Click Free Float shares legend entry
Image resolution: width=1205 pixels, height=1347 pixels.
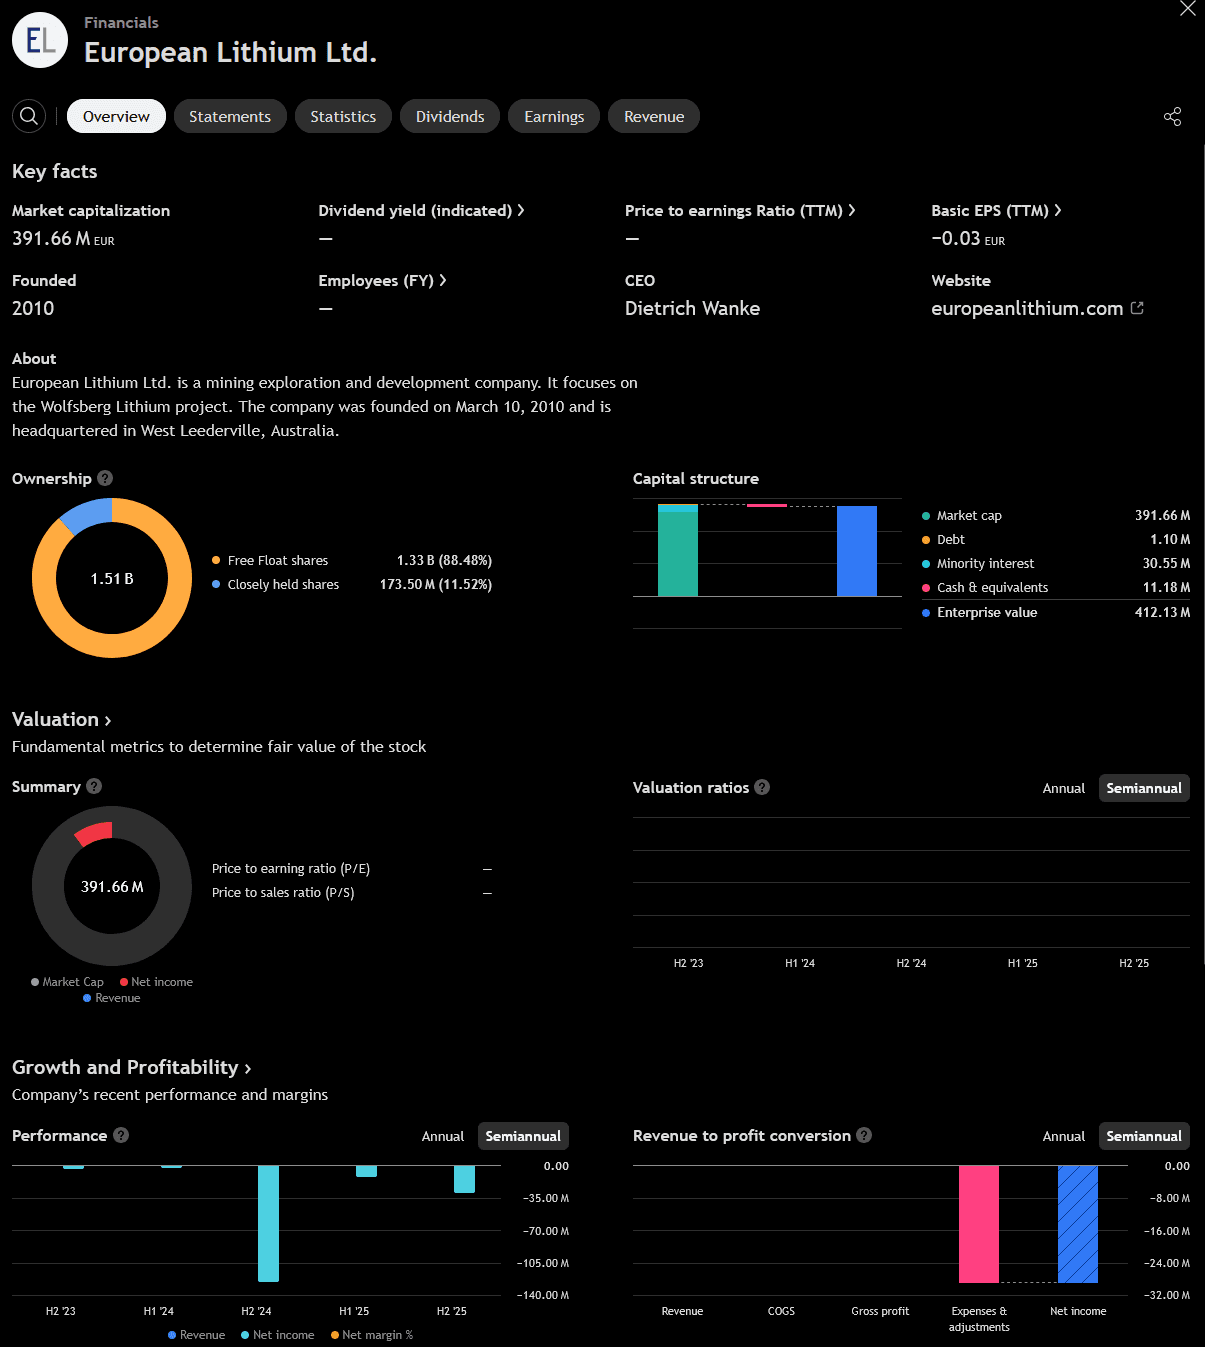click(x=352, y=560)
